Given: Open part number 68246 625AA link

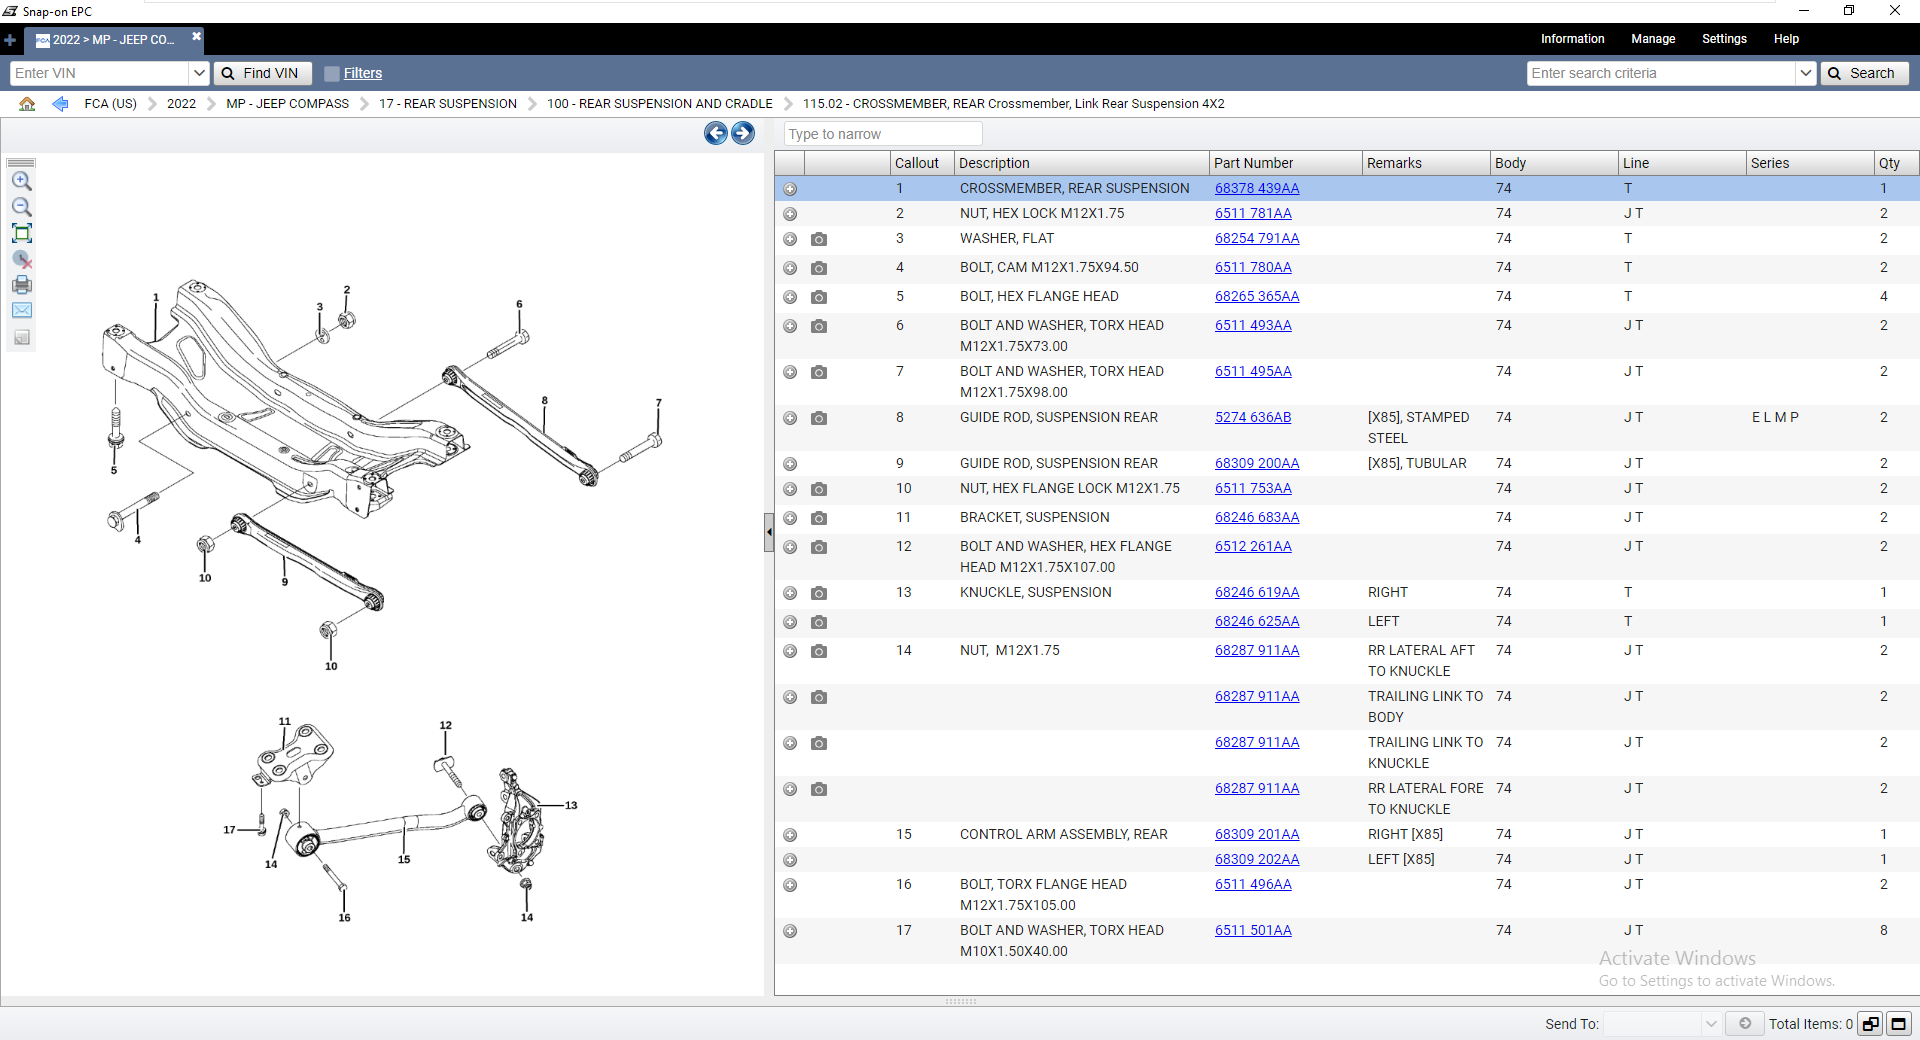Looking at the screenshot, I should click(1257, 622).
